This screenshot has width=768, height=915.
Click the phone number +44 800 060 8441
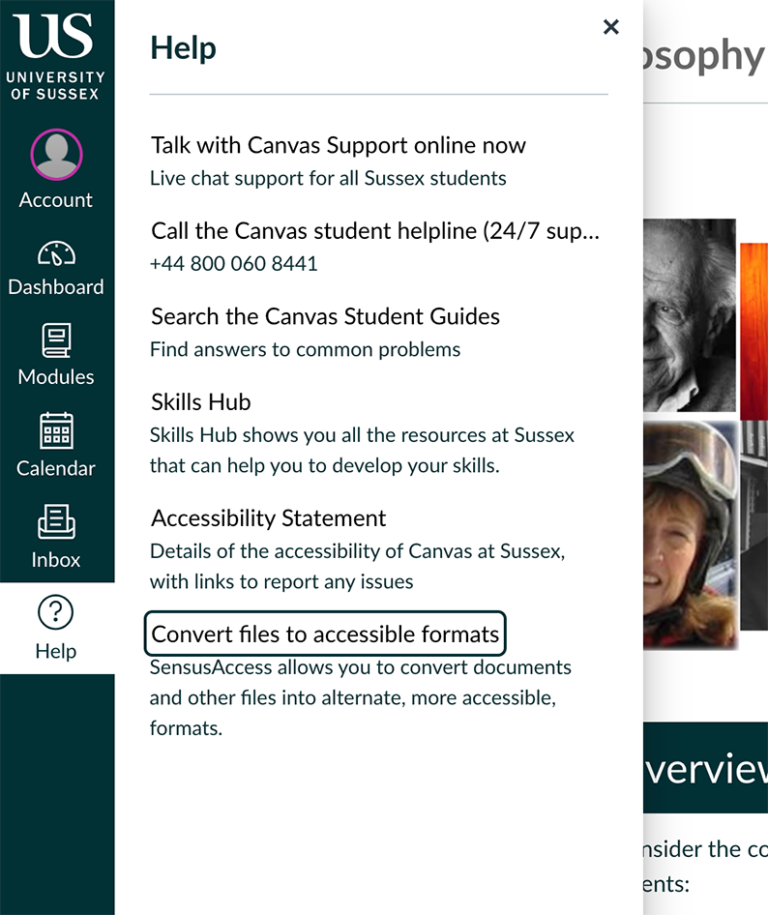[234, 263]
